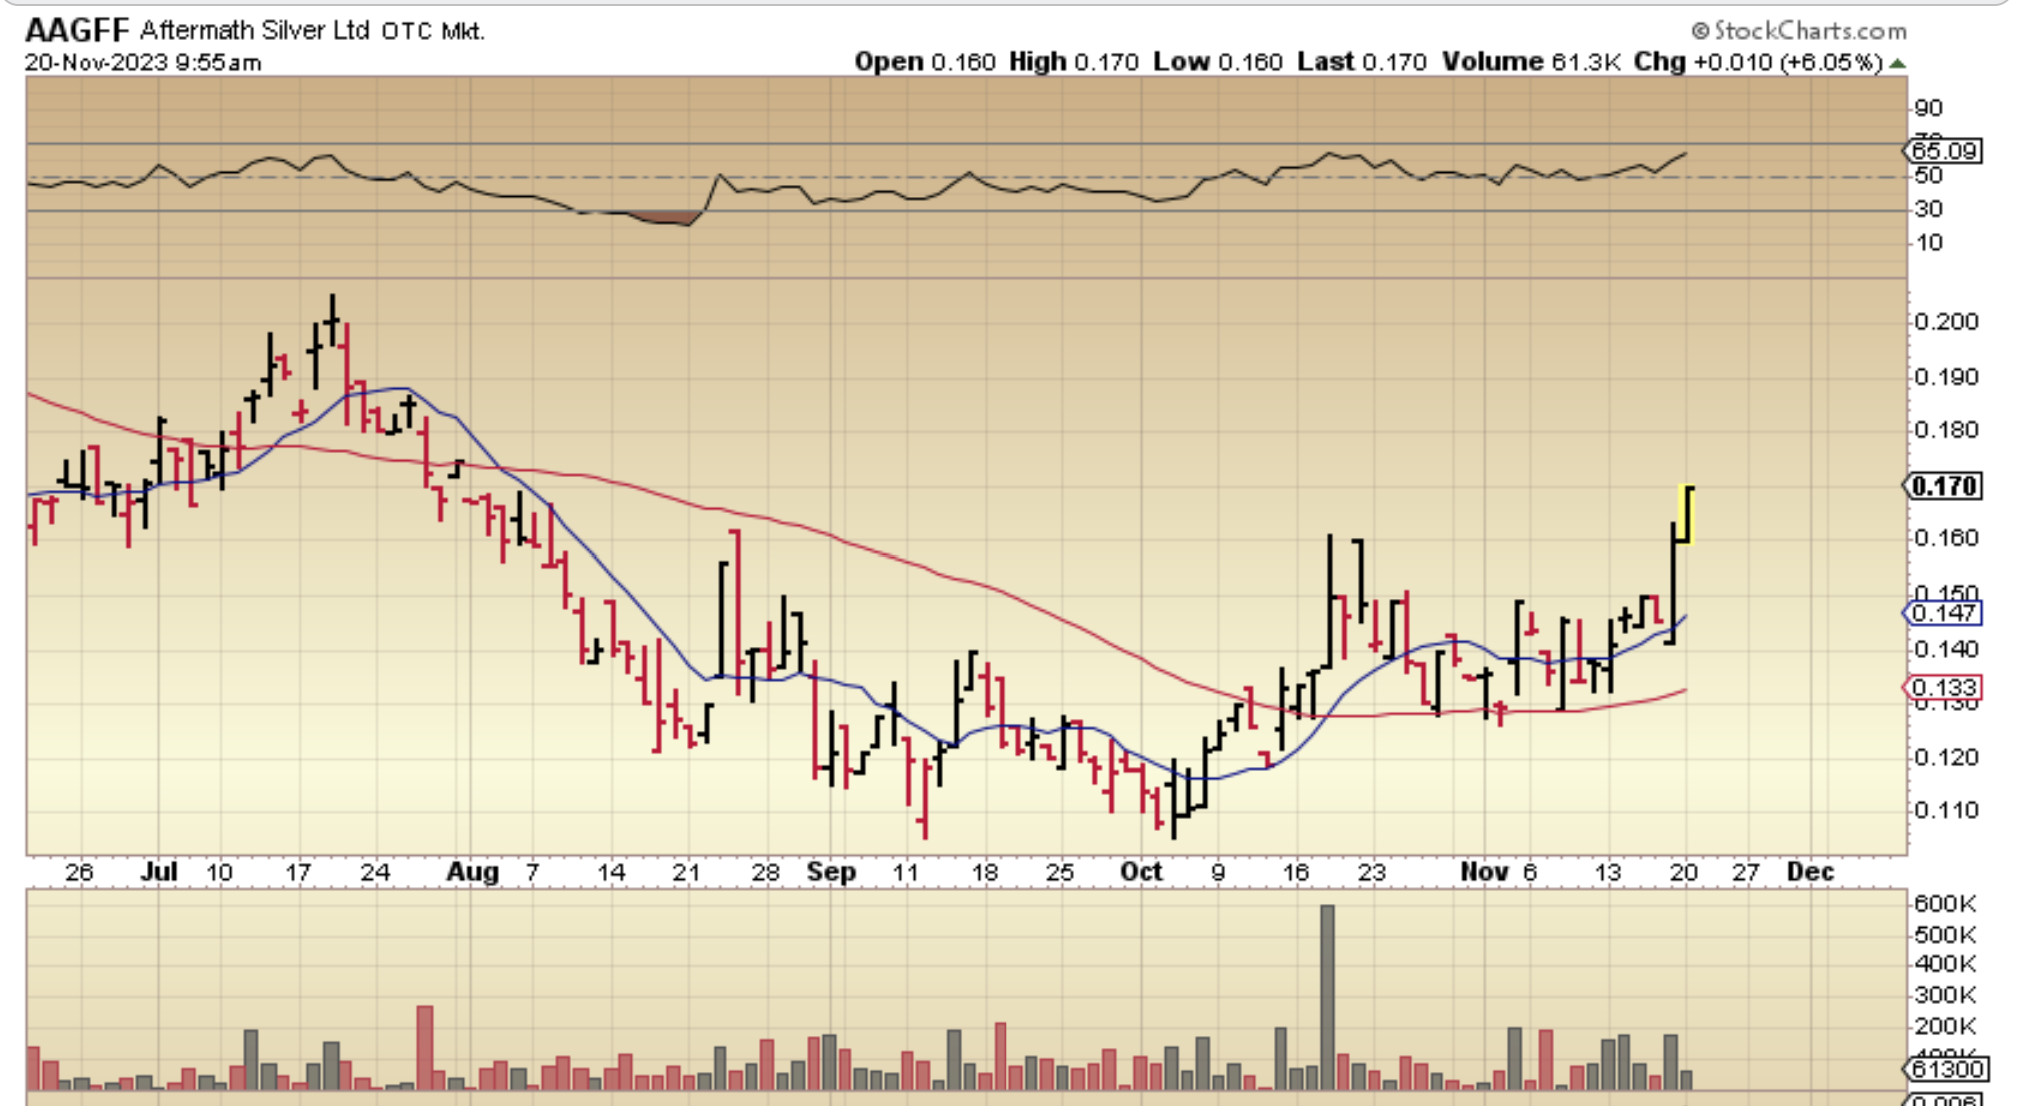Click the red moving average tag 0.133

point(1942,688)
